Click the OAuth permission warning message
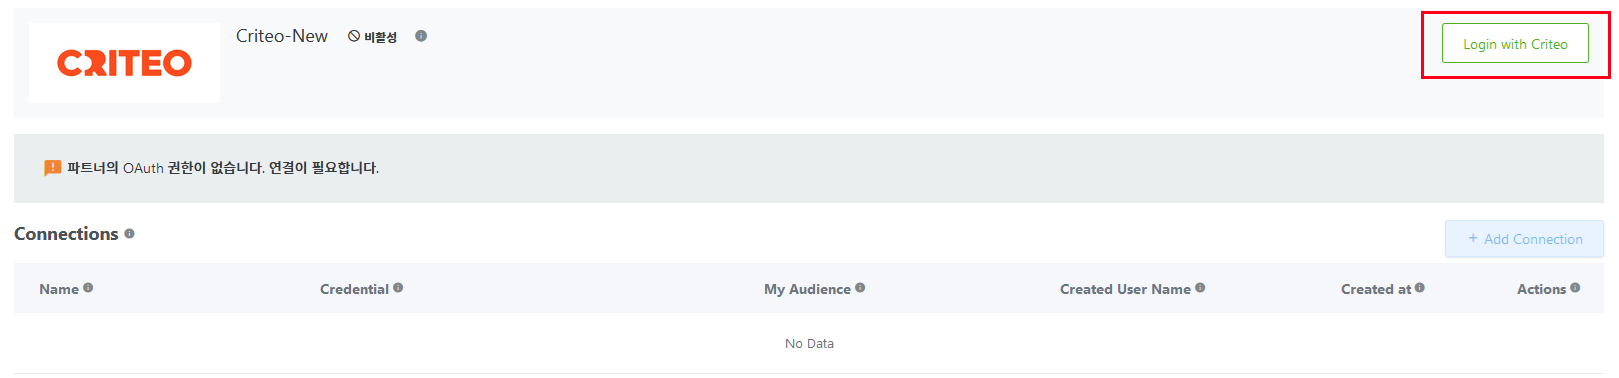1619x378 pixels. pos(223,168)
